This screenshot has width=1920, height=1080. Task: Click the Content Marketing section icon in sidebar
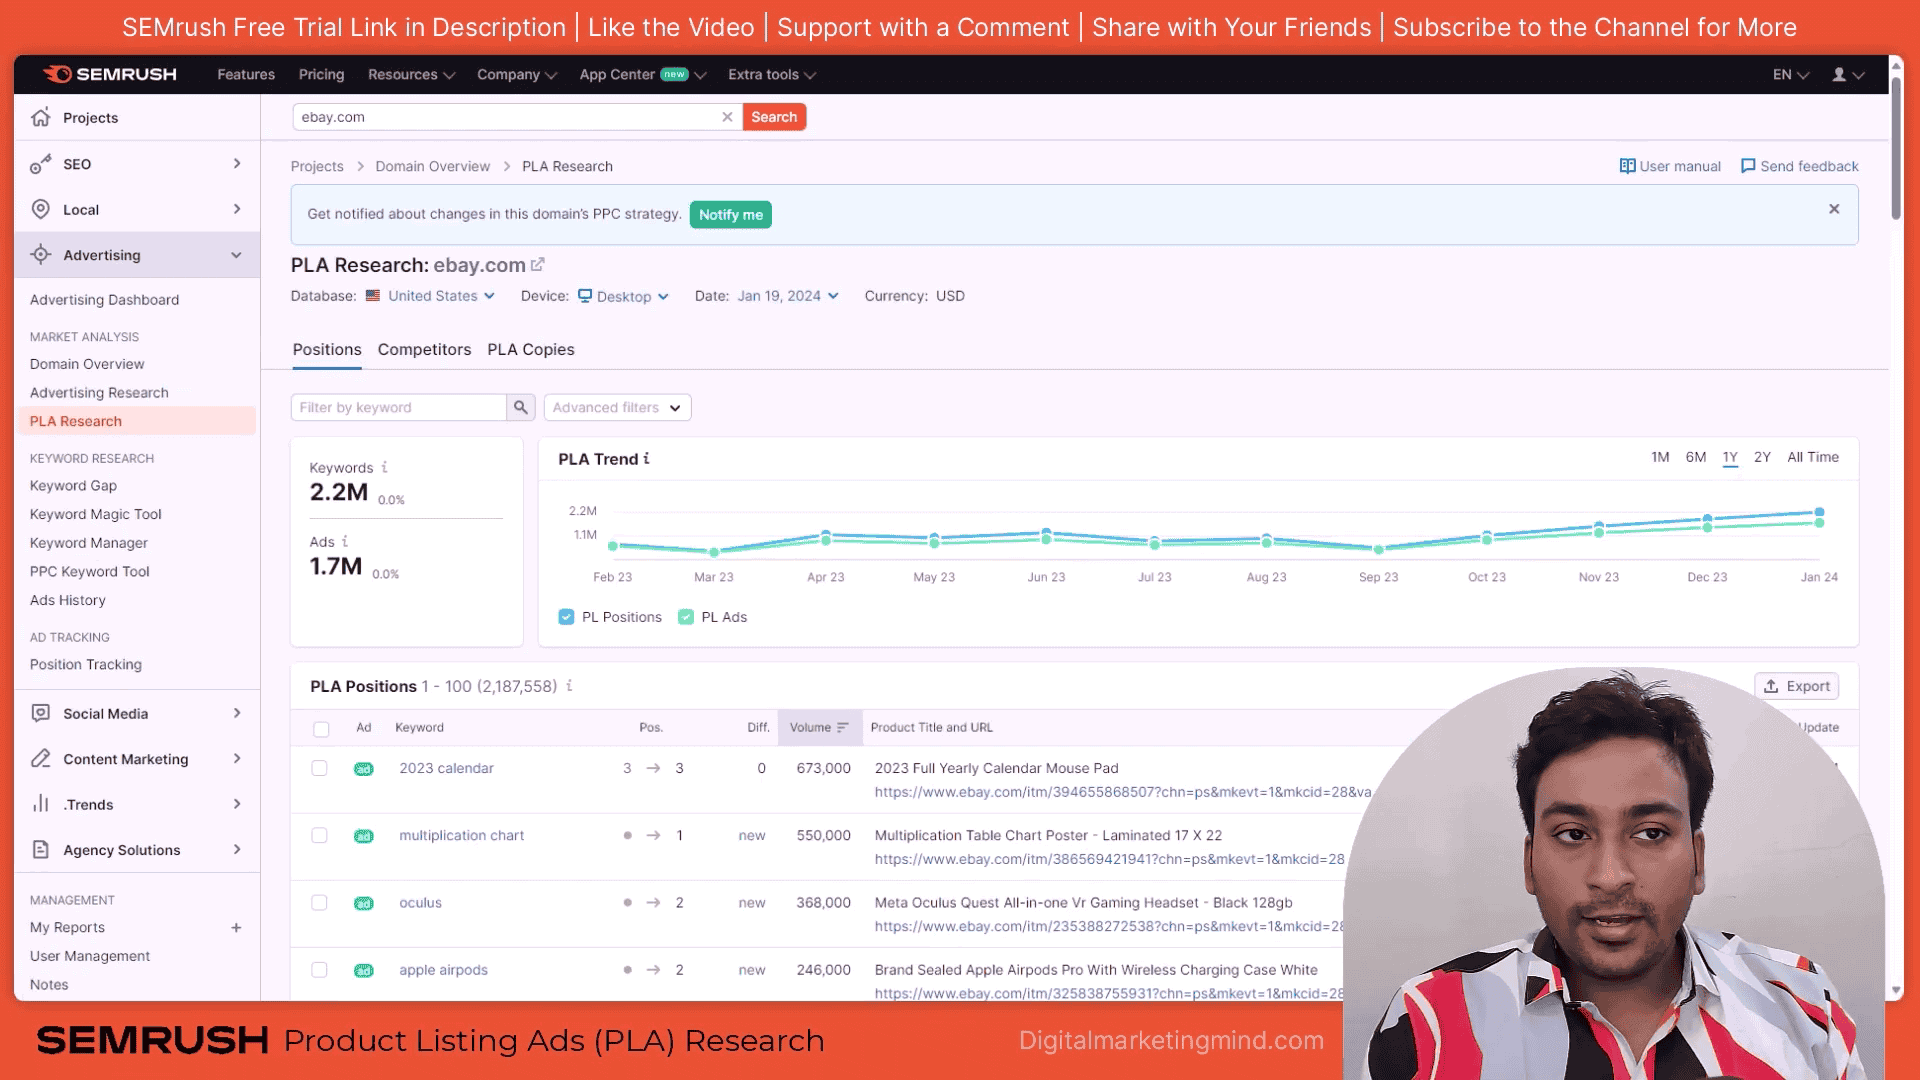click(42, 758)
